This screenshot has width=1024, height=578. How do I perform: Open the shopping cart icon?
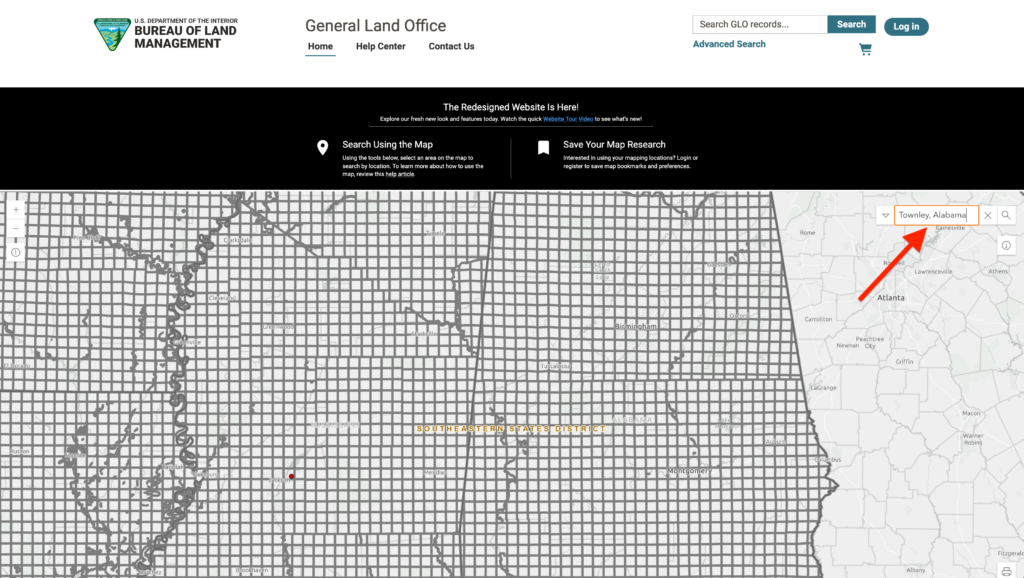[x=865, y=50]
